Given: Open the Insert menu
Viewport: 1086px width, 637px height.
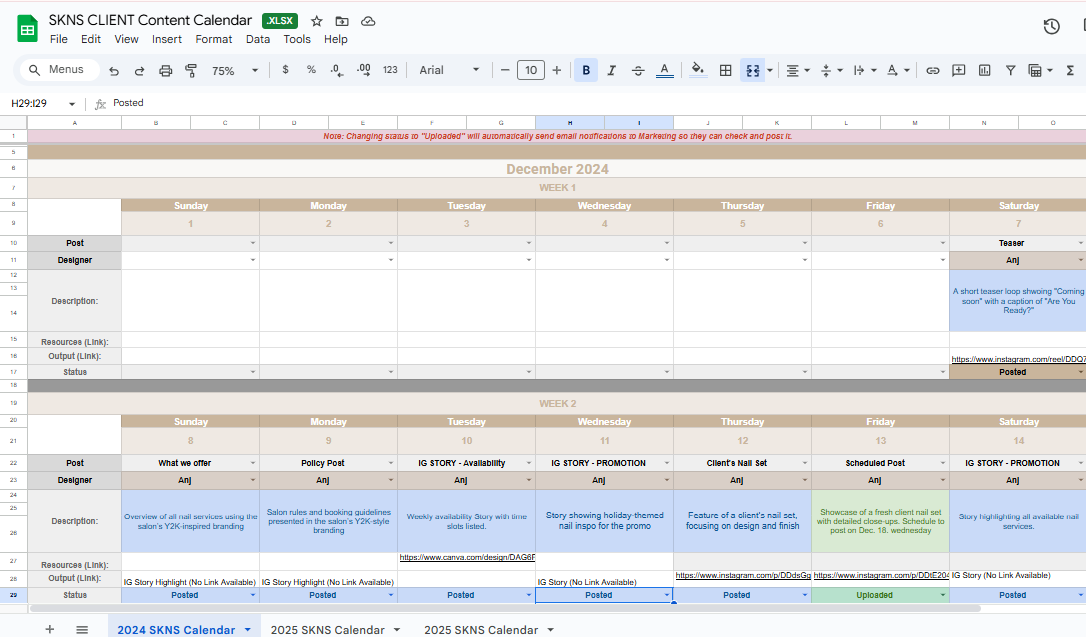Looking at the screenshot, I should [167, 39].
